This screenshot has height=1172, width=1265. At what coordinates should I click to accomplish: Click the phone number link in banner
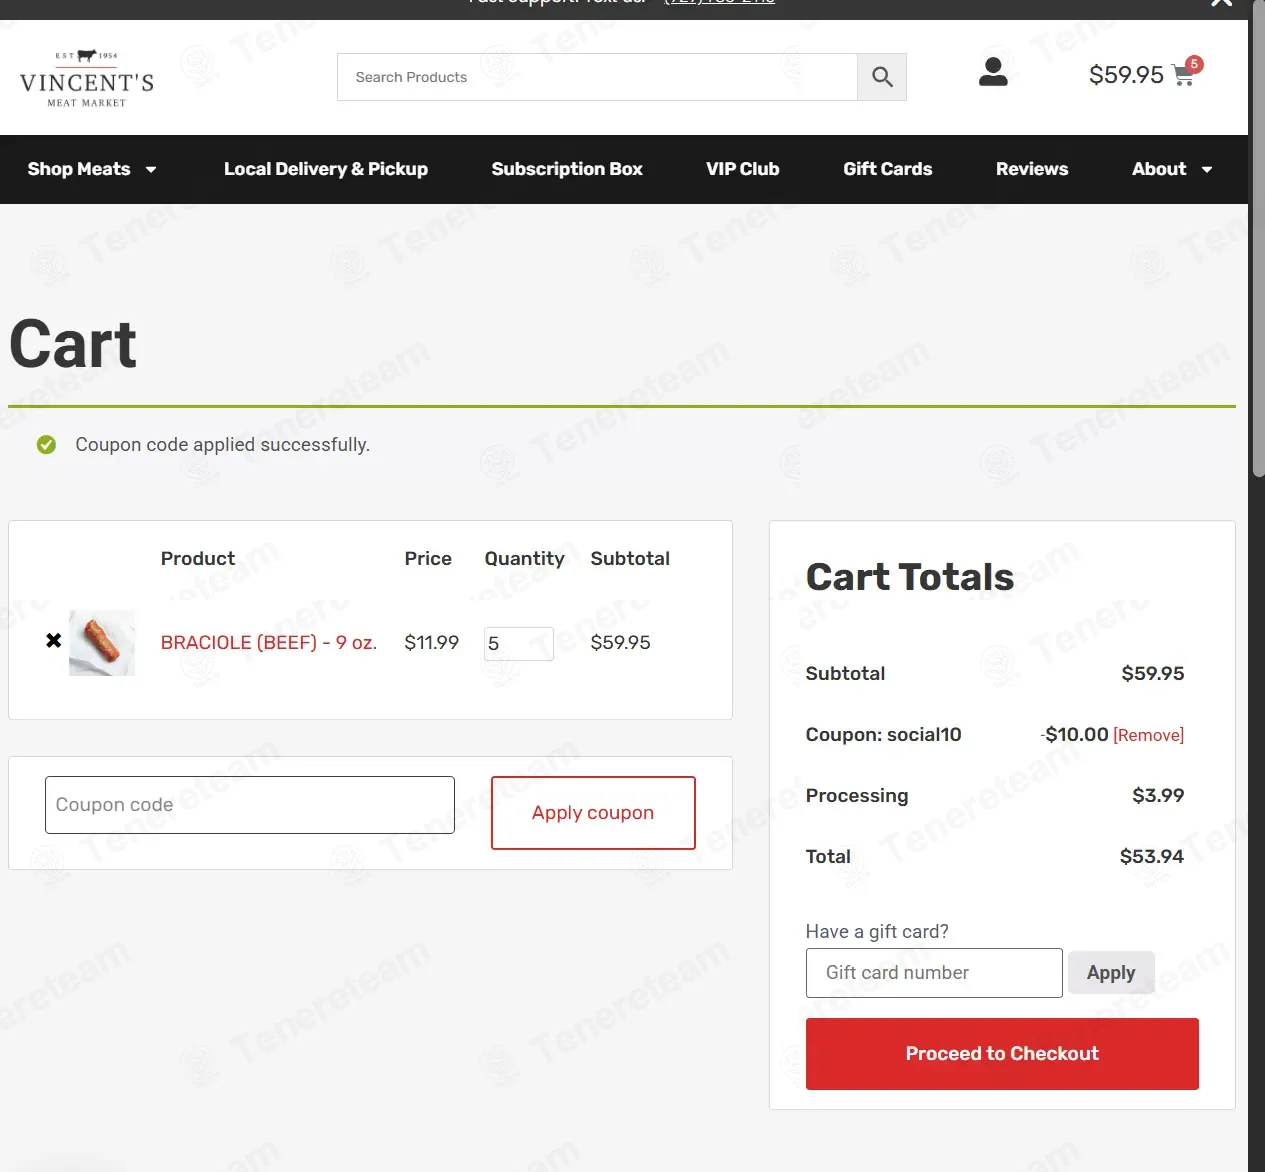pyautogui.click(x=720, y=2)
